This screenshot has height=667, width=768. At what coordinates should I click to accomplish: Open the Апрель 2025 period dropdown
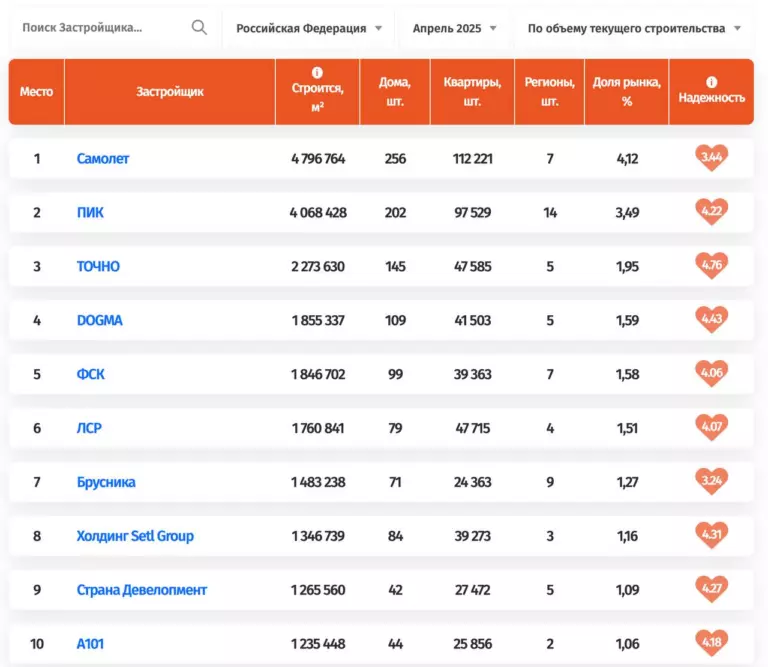455,28
